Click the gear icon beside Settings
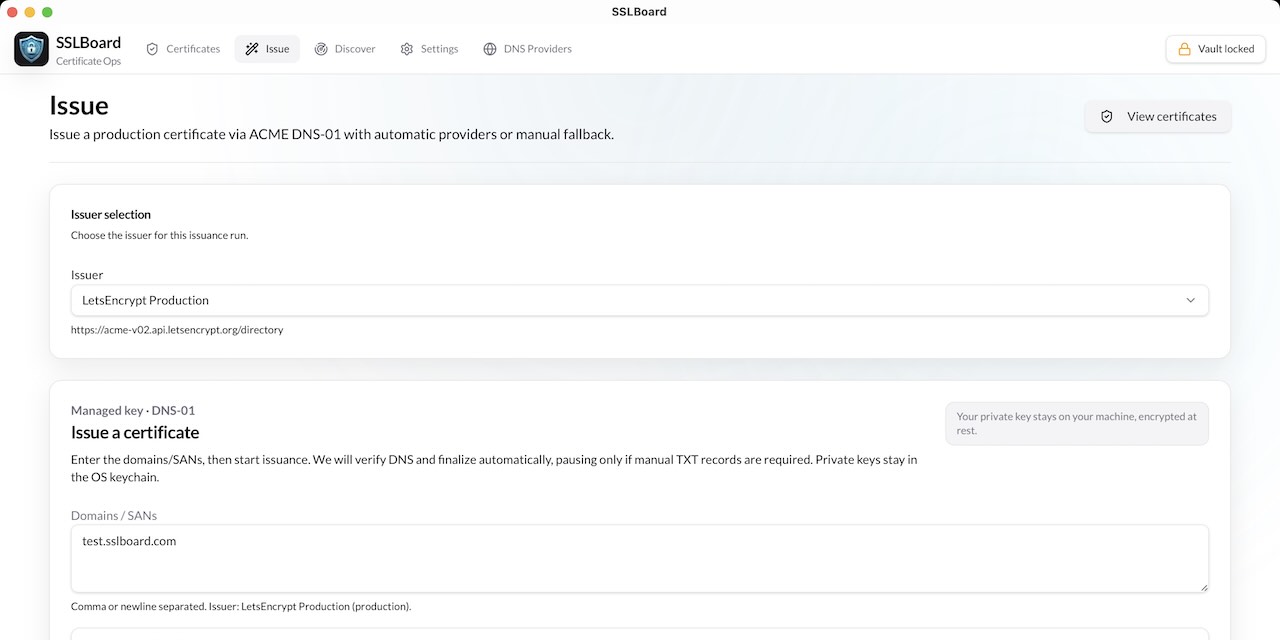 [407, 49]
